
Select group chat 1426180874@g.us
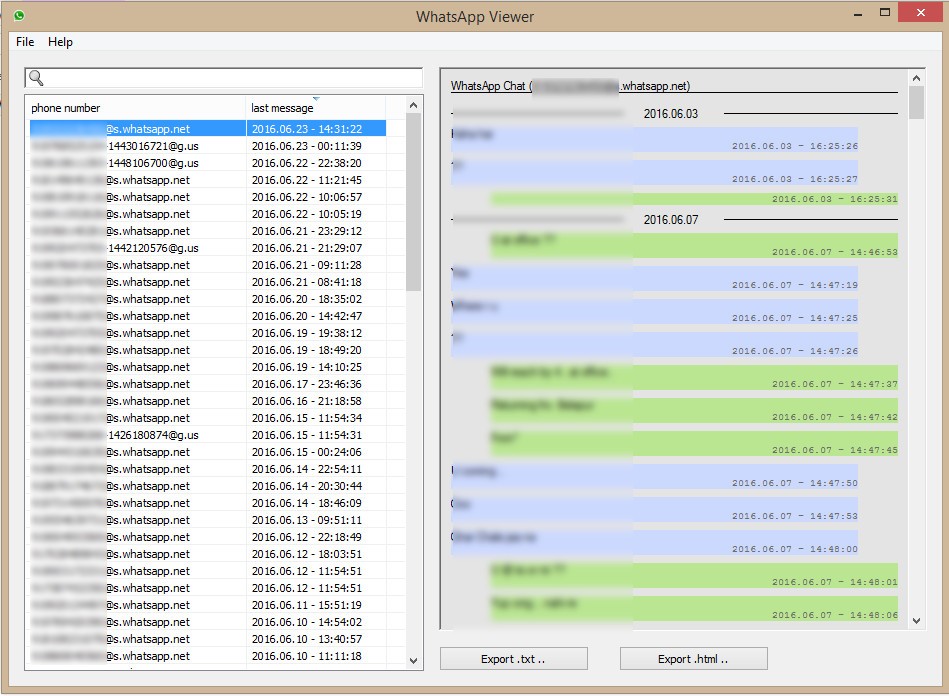[x=208, y=435]
